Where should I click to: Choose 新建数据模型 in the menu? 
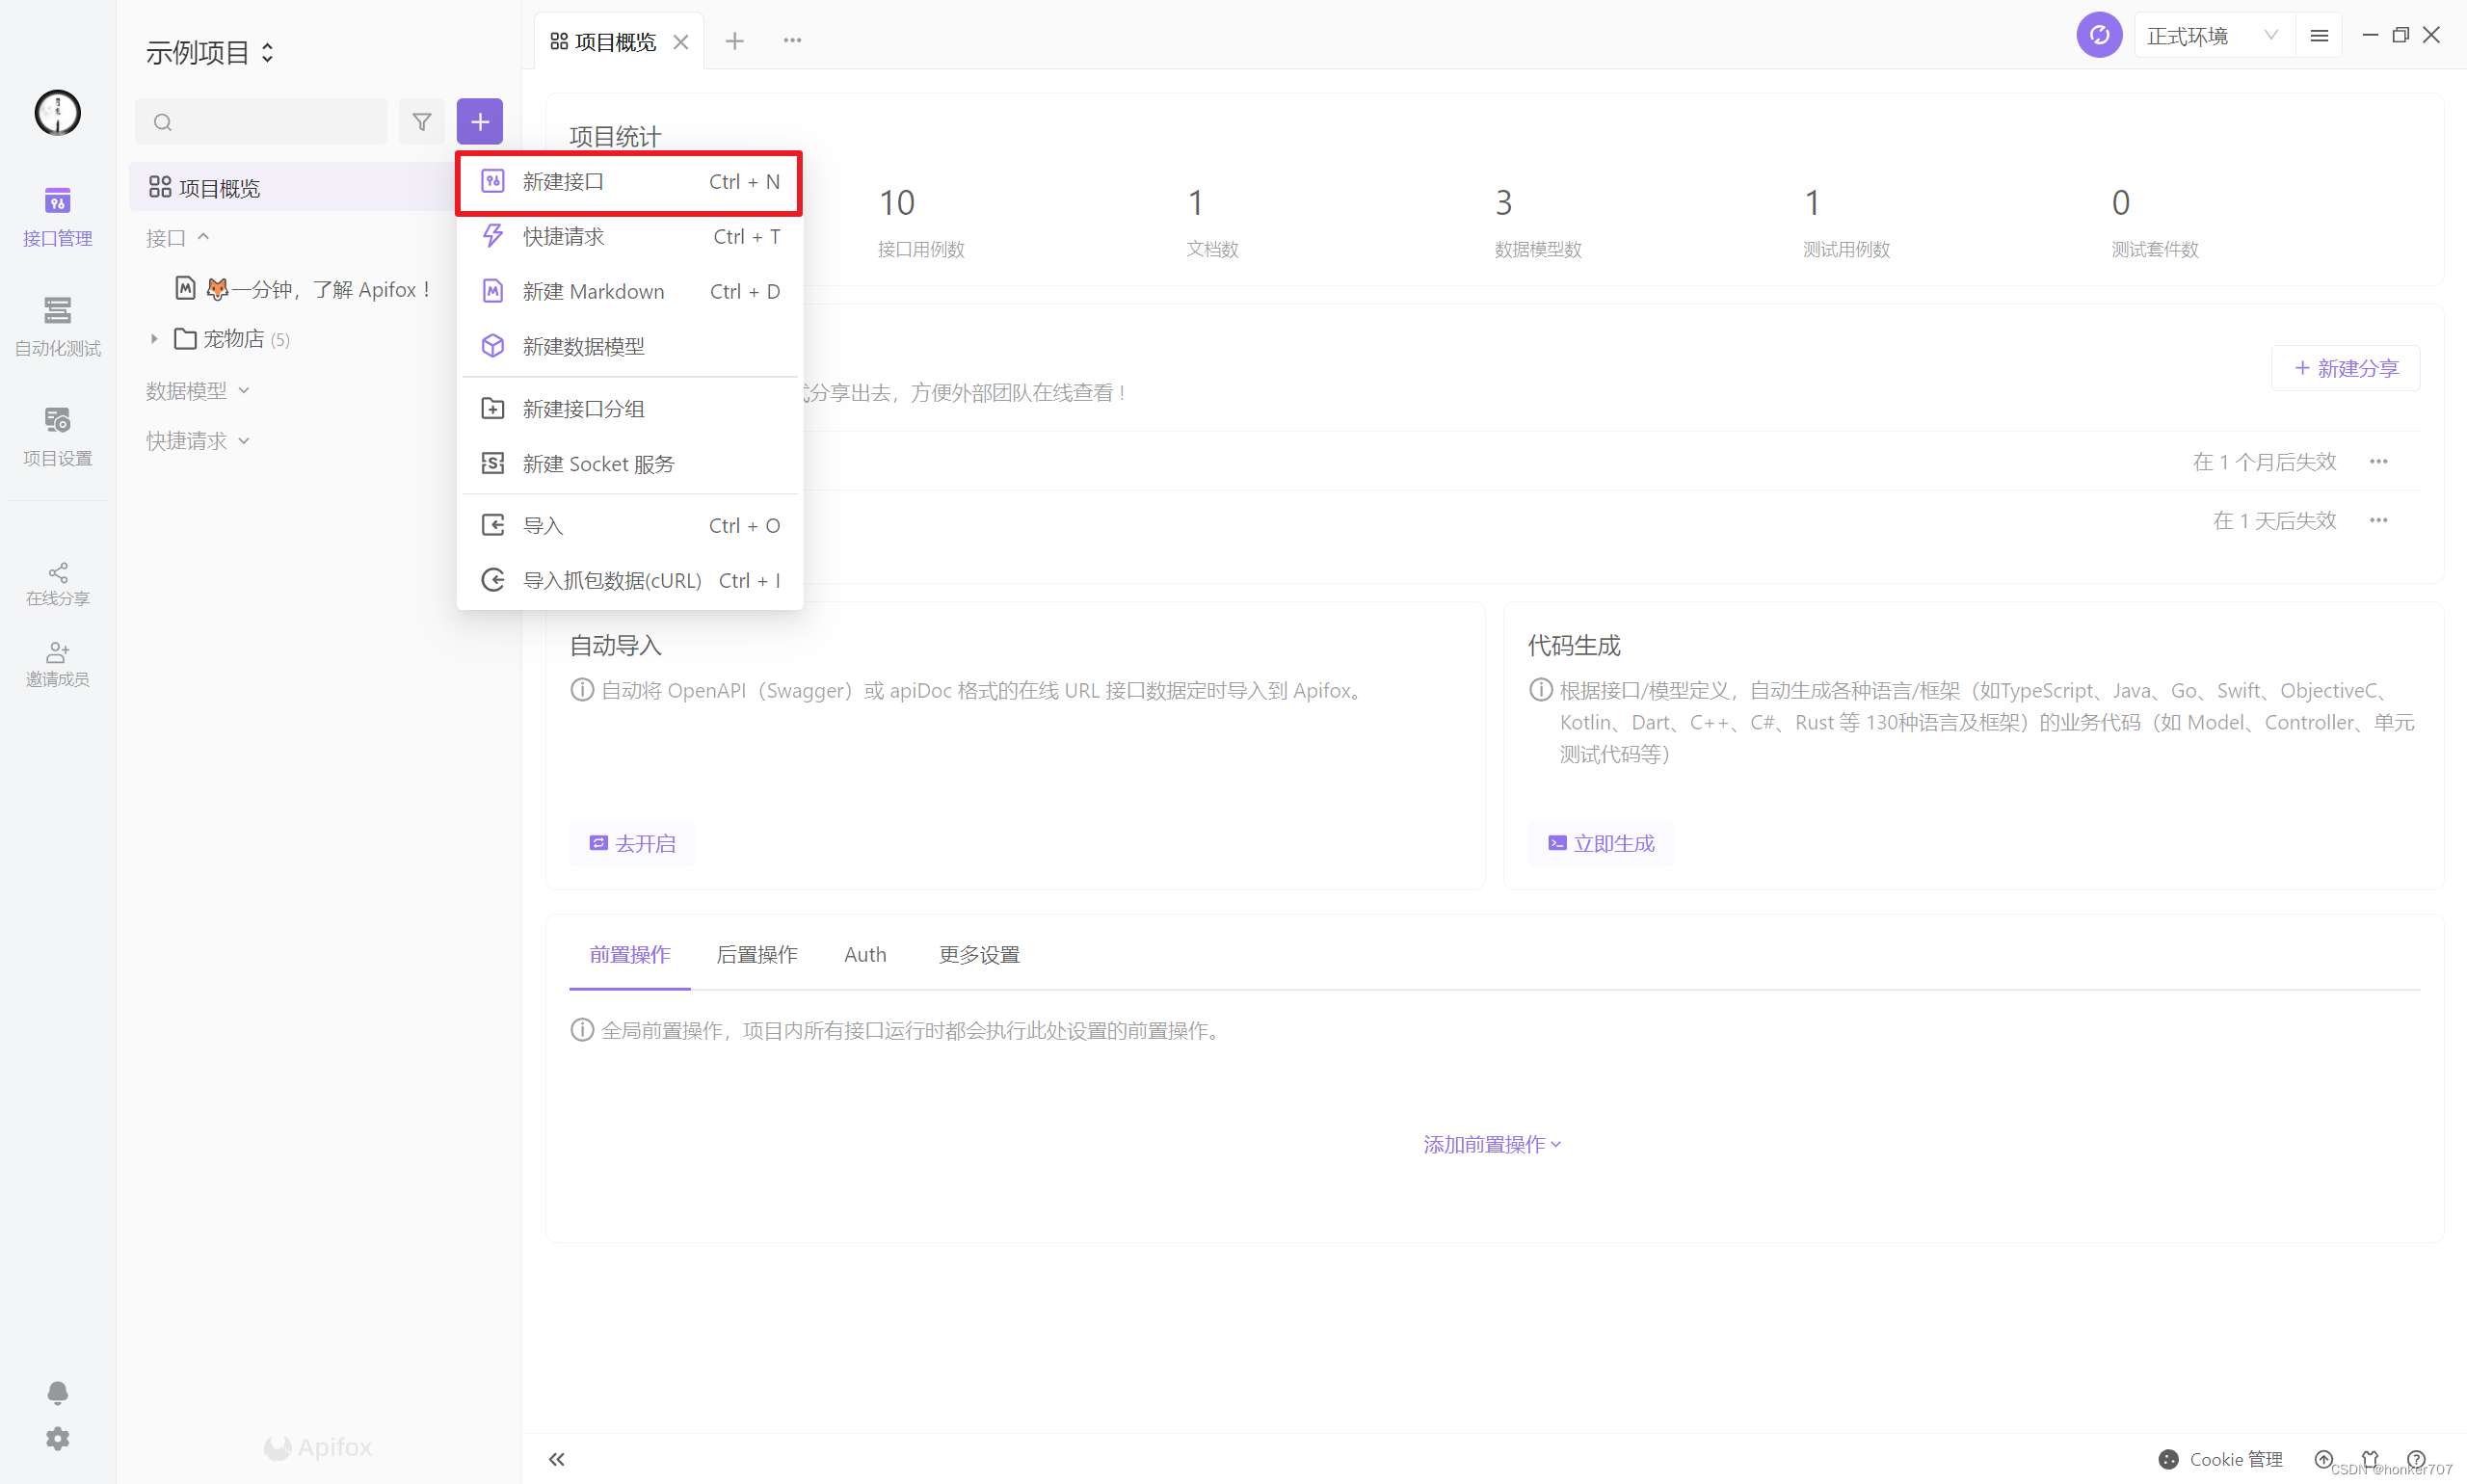[629, 347]
